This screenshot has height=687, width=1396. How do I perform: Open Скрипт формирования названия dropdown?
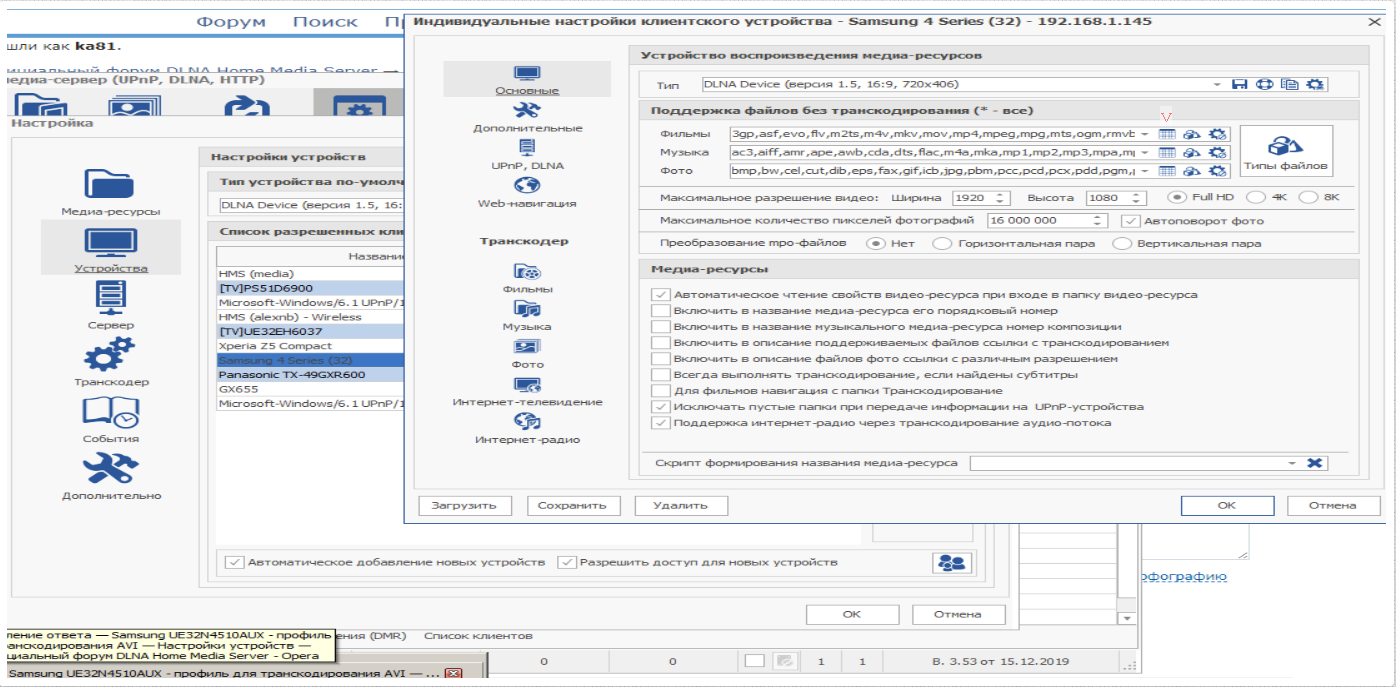click(1292, 464)
